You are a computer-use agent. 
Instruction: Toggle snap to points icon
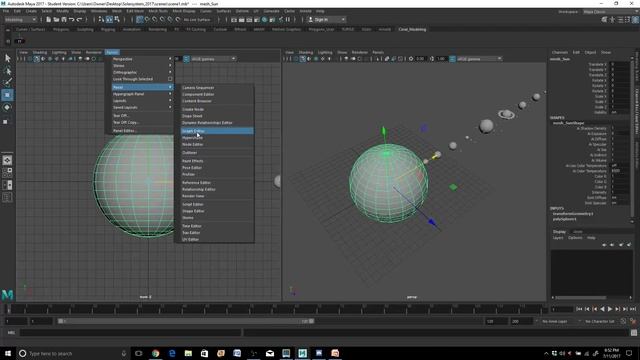coord(155,20)
